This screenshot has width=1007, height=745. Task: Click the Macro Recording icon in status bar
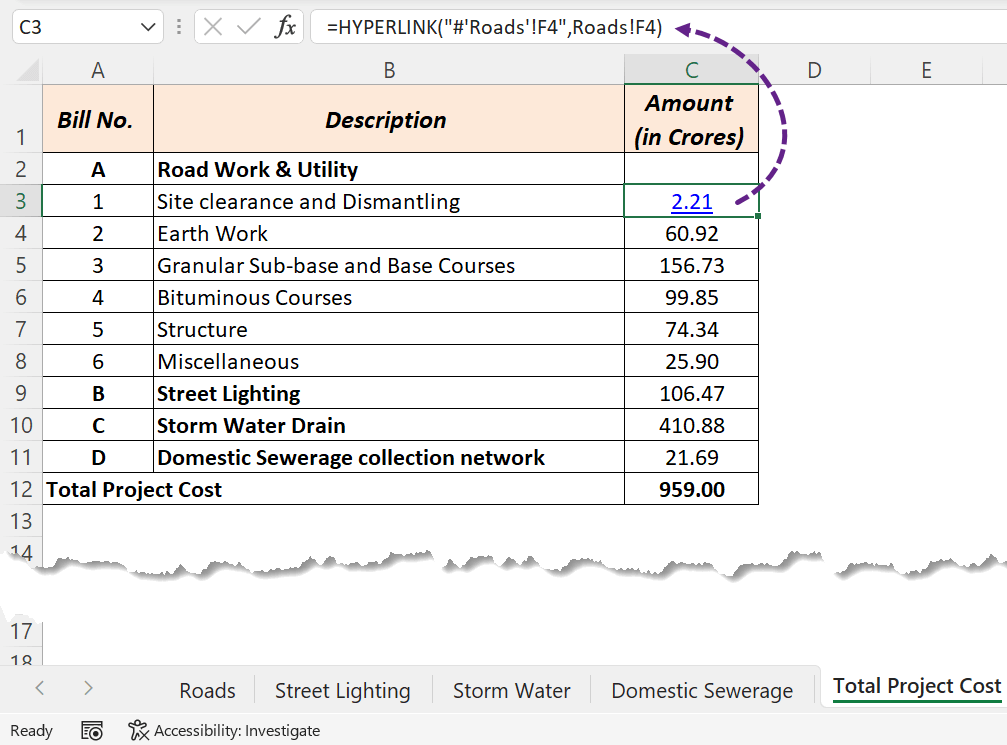[x=92, y=730]
